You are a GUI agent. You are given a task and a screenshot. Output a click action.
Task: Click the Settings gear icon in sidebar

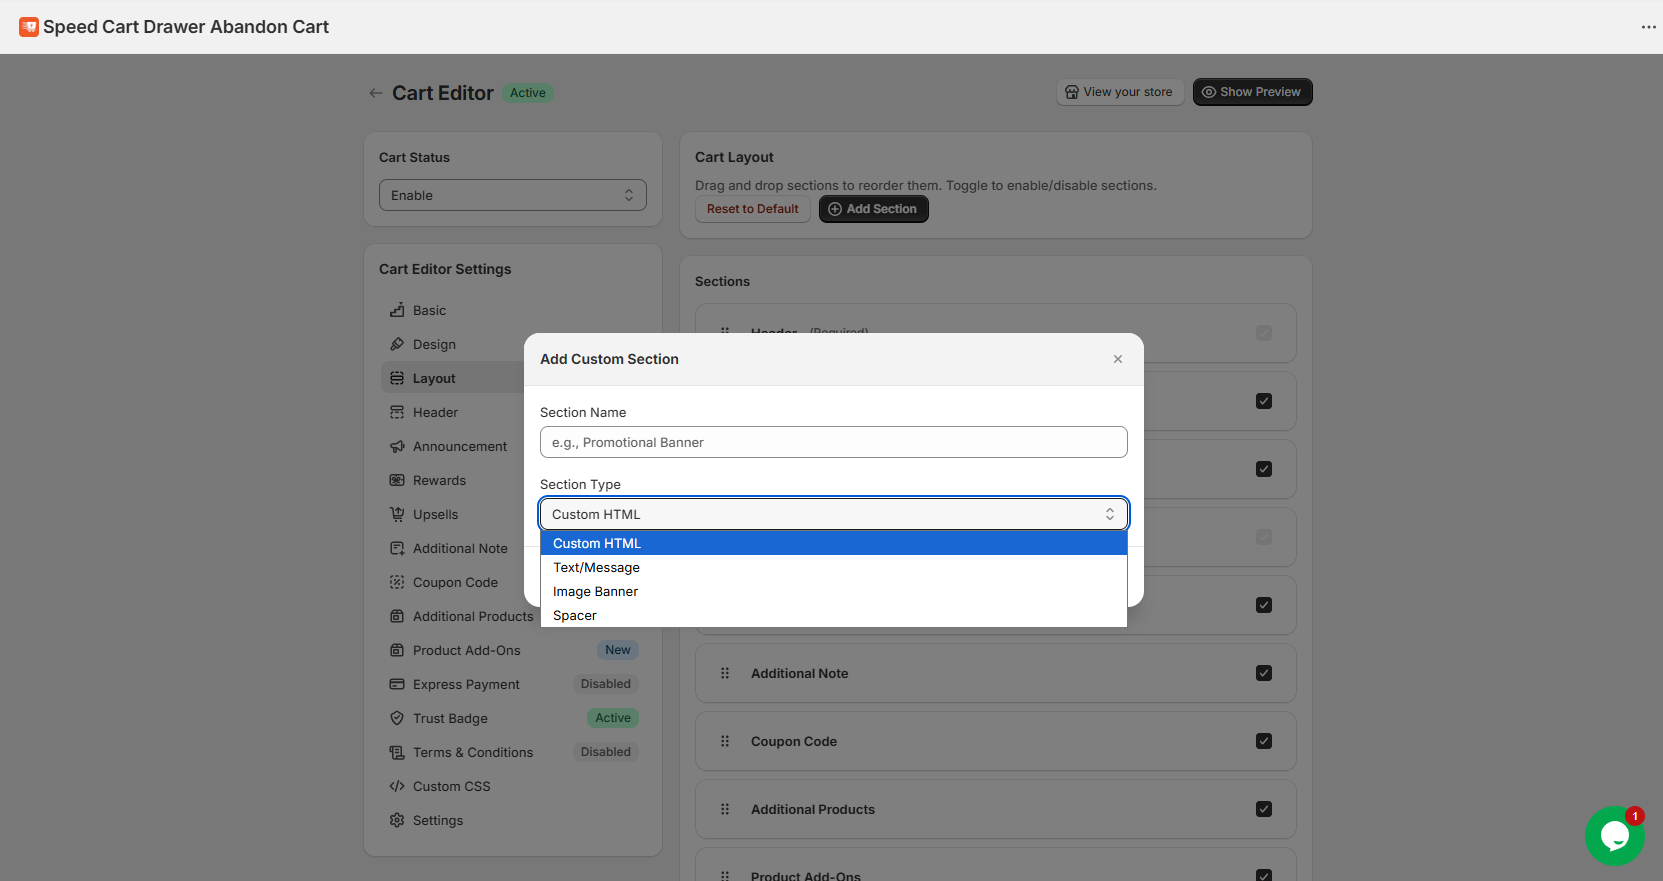tap(397, 820)
